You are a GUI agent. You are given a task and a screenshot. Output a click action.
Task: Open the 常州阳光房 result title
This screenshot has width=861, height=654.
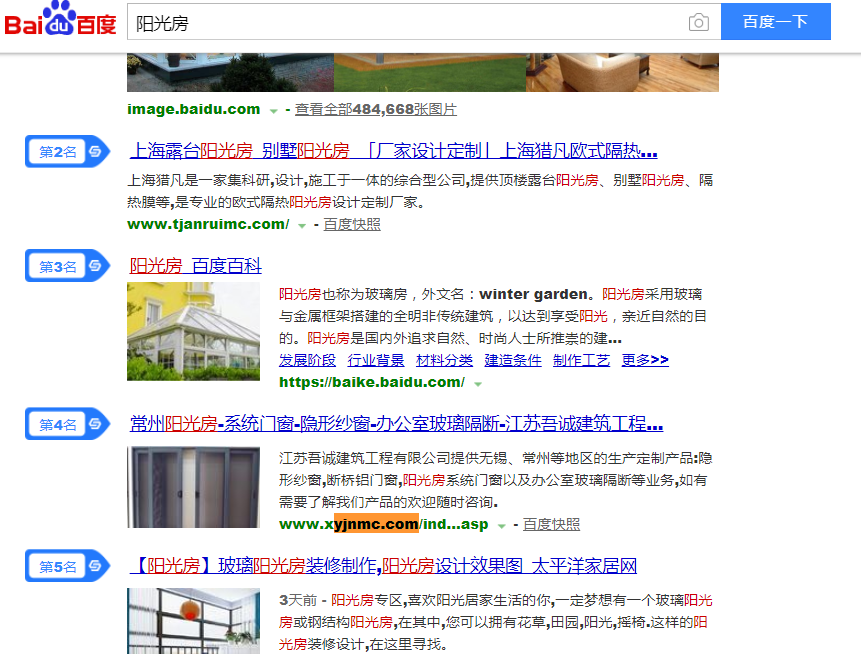[x=396, y=423]
